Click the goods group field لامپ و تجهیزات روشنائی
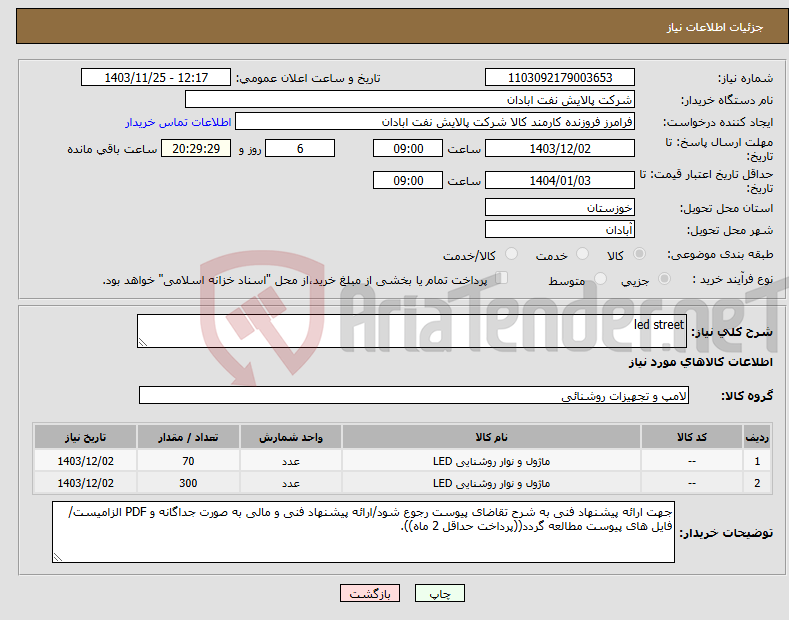This screenshot has width=789, height=620. 414,396
